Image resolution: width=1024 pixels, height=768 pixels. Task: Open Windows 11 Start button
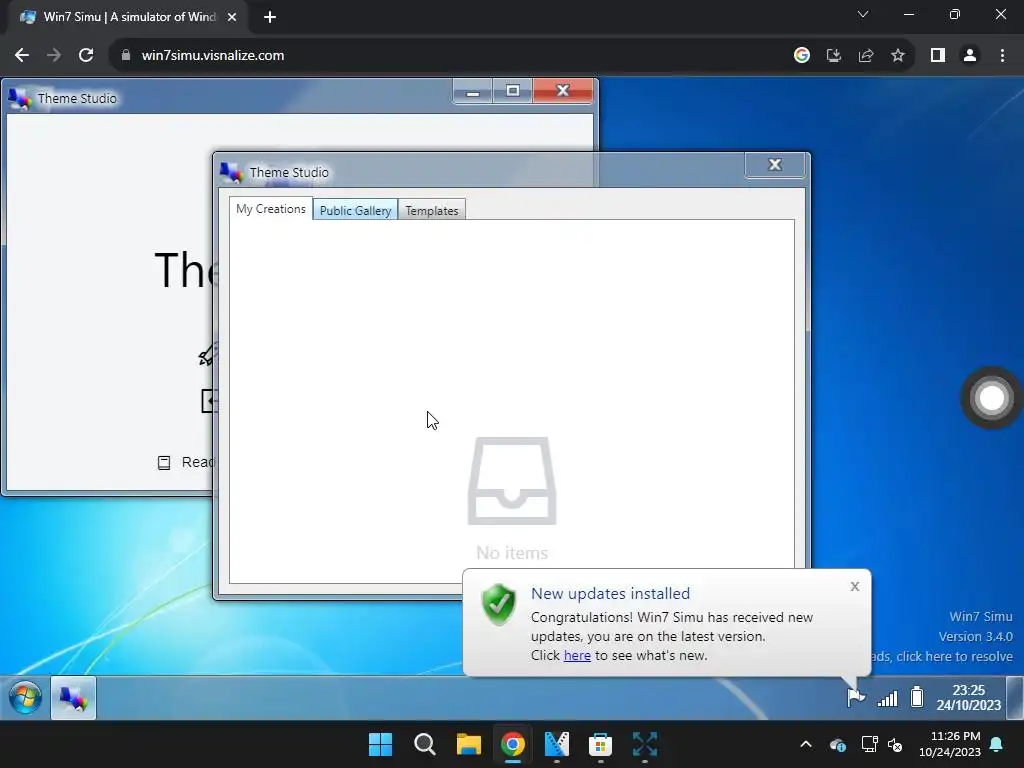click(x=381, y=744)
